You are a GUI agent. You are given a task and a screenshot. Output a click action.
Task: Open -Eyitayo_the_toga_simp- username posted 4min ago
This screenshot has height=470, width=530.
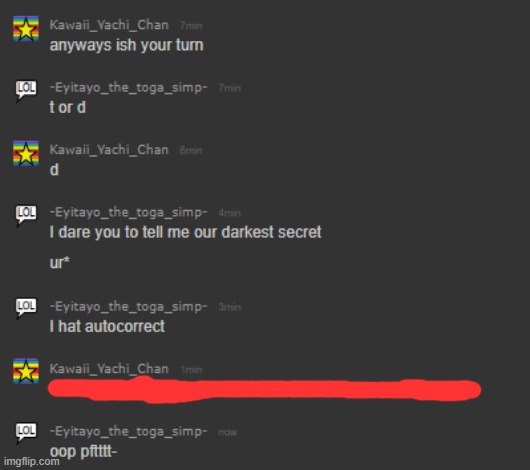tap(128, 213)
